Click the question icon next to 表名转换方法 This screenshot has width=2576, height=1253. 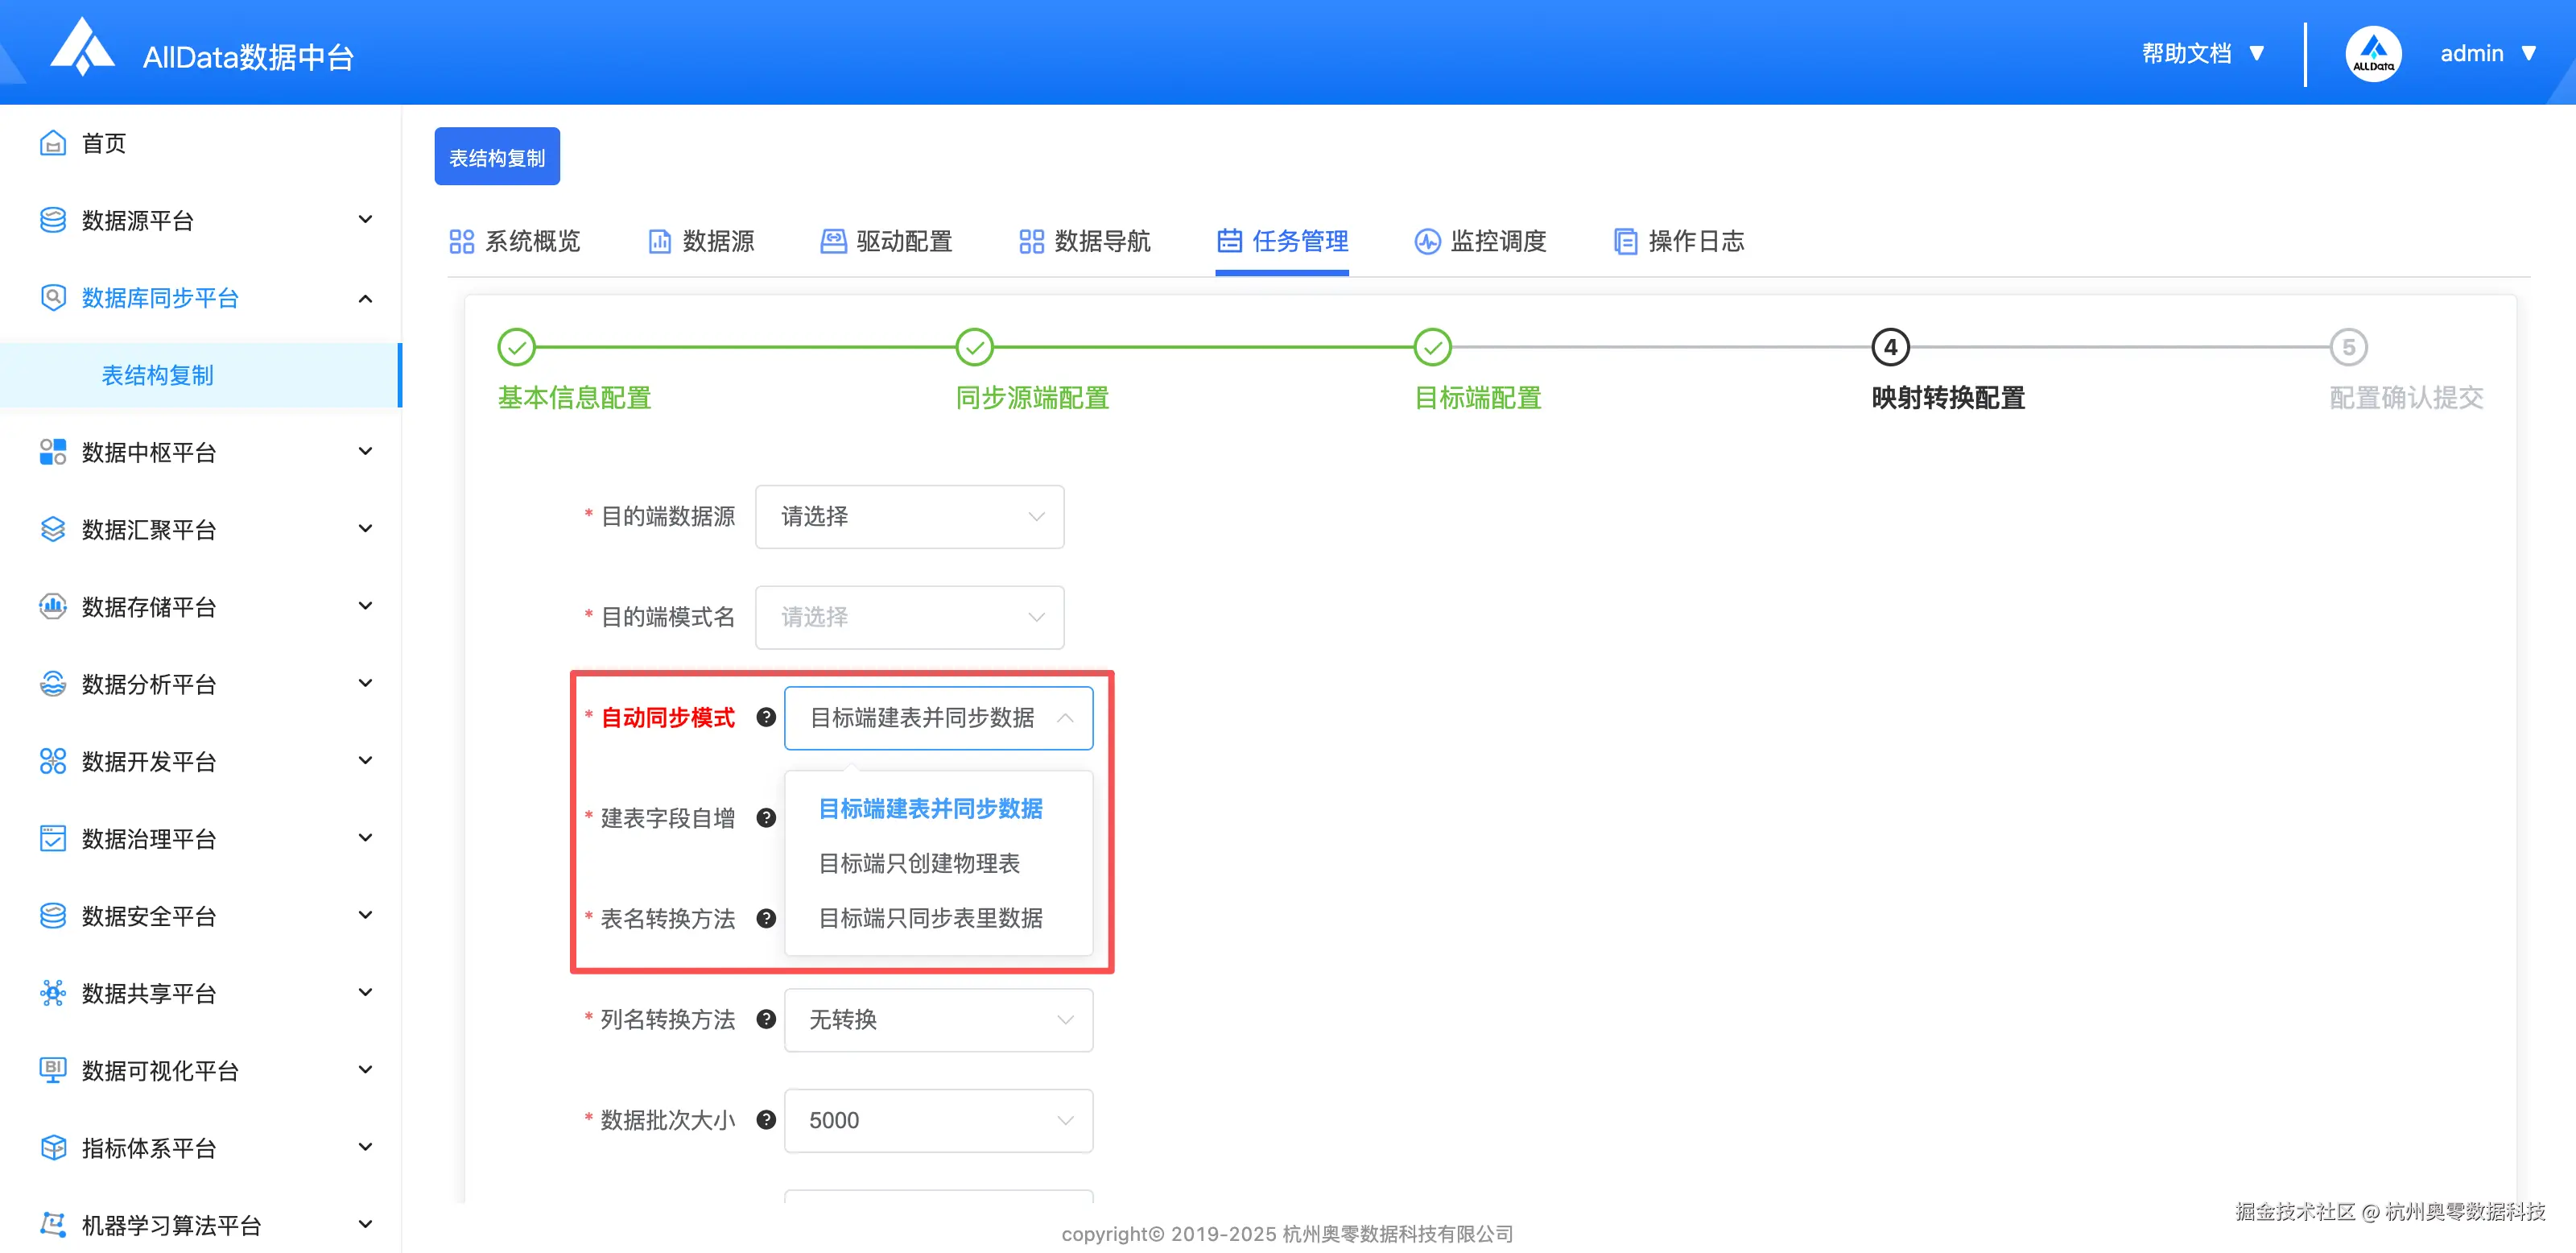(766, 918)
